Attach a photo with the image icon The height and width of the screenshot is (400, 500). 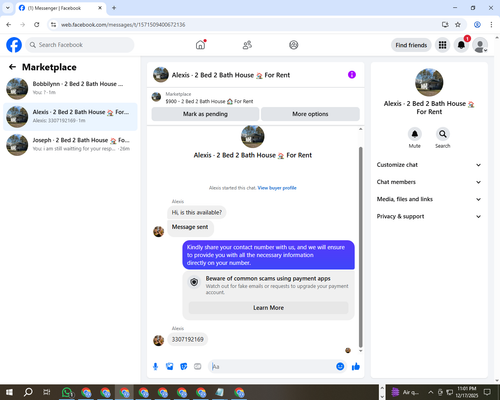[170, 367]
